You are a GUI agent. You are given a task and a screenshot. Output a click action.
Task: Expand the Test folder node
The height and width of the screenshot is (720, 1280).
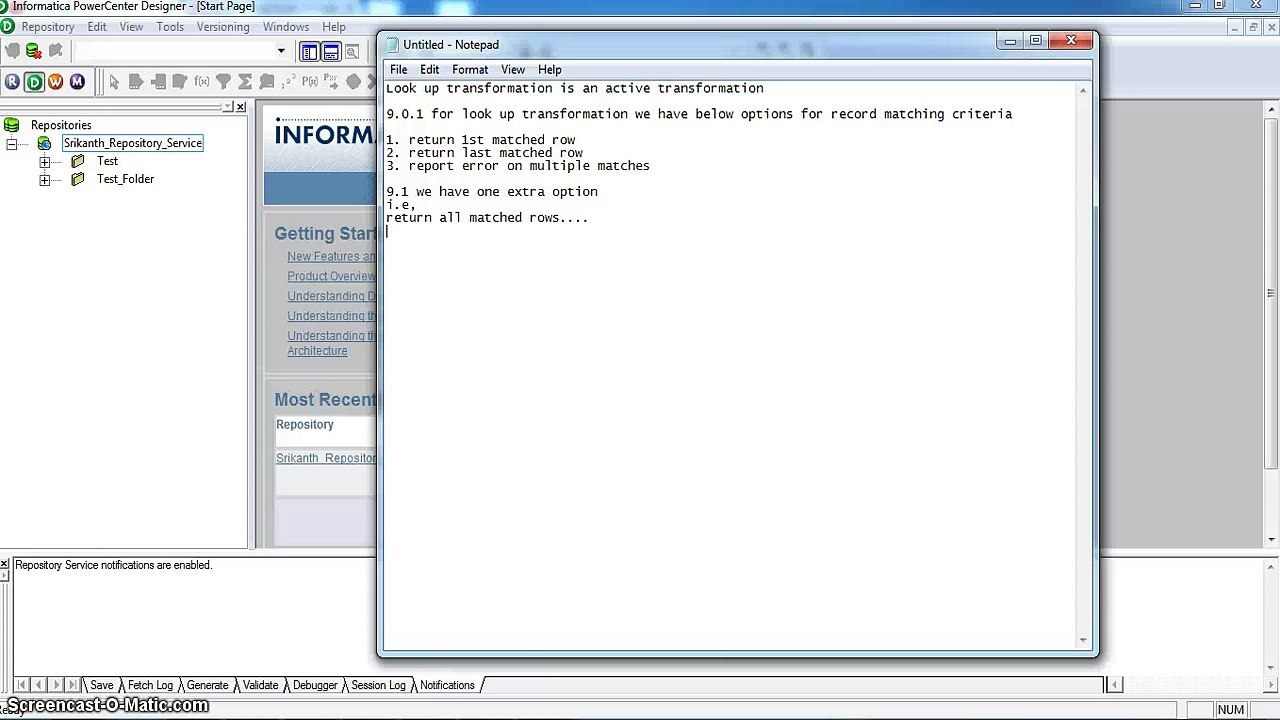pyautogui.click(x=44, y=161)
